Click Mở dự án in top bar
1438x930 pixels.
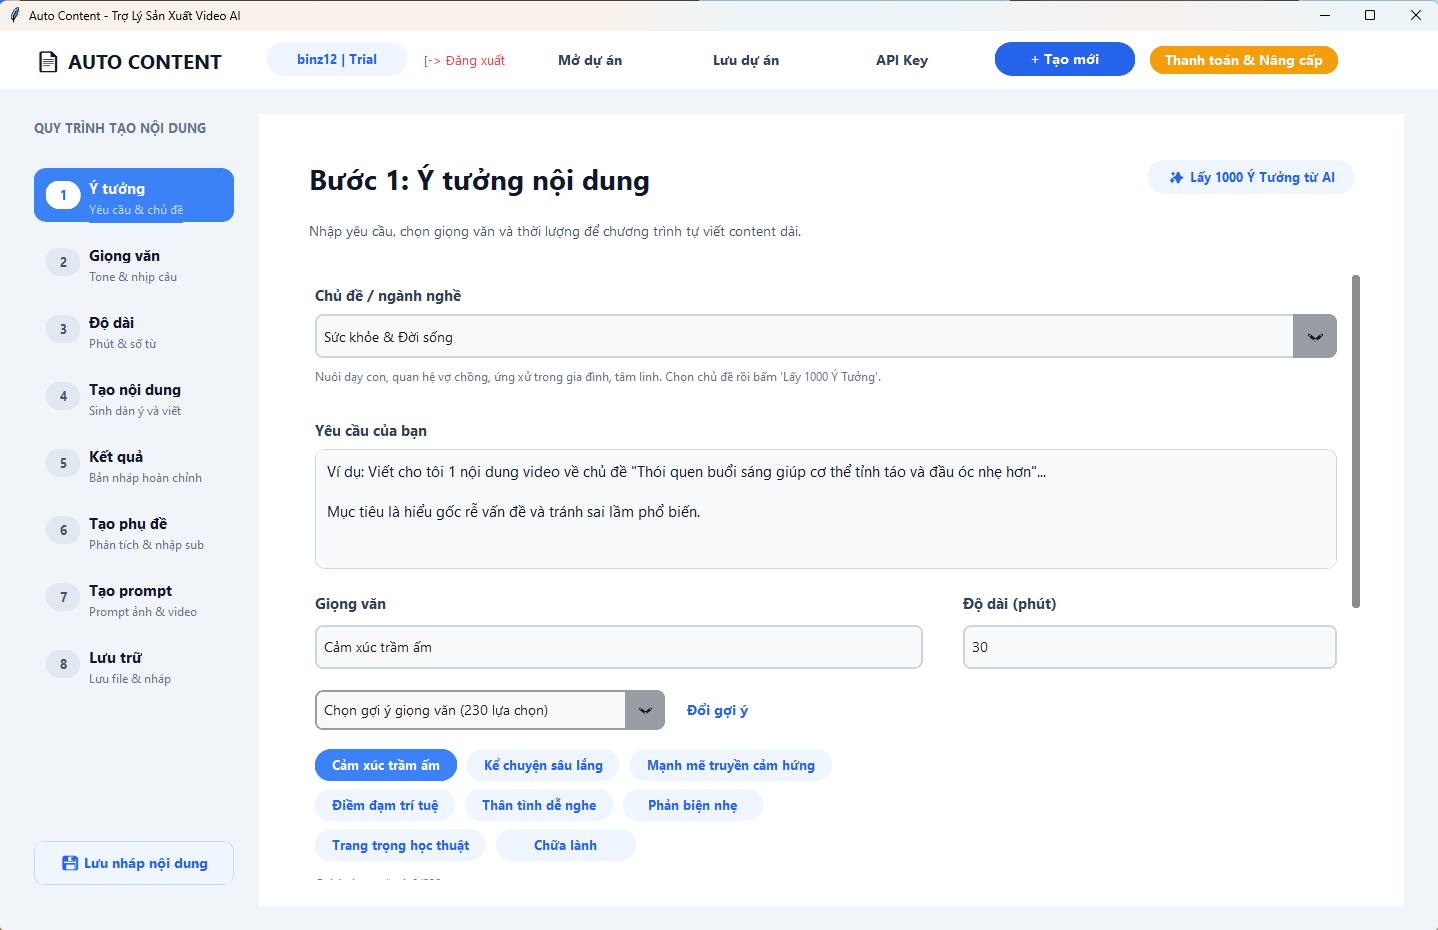[x=590, y=60]
